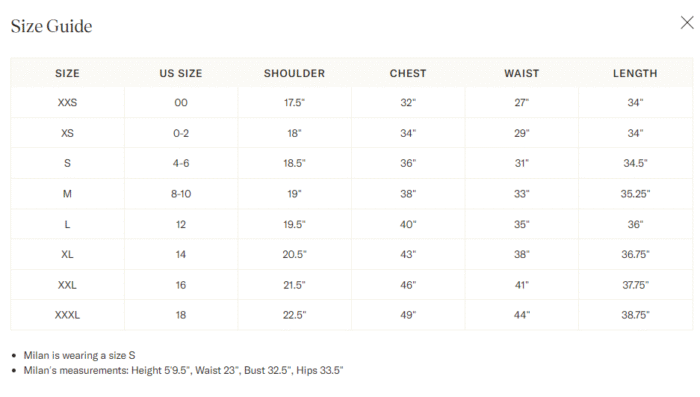The width and height of the screenshot is (700, 397).
Task: Click the 41" waist value for XXL
Action: [521, 285]
